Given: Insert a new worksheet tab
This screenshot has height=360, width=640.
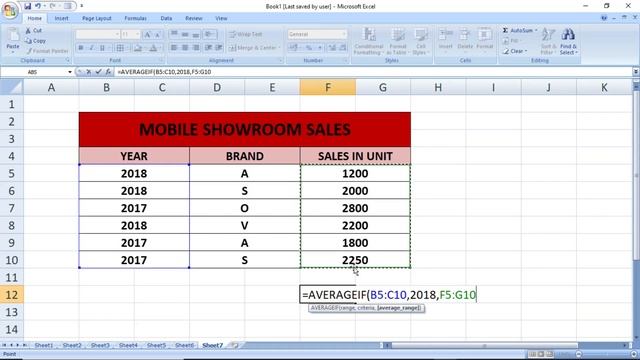Looking at the screenshot, I should (x=235, y=345).
